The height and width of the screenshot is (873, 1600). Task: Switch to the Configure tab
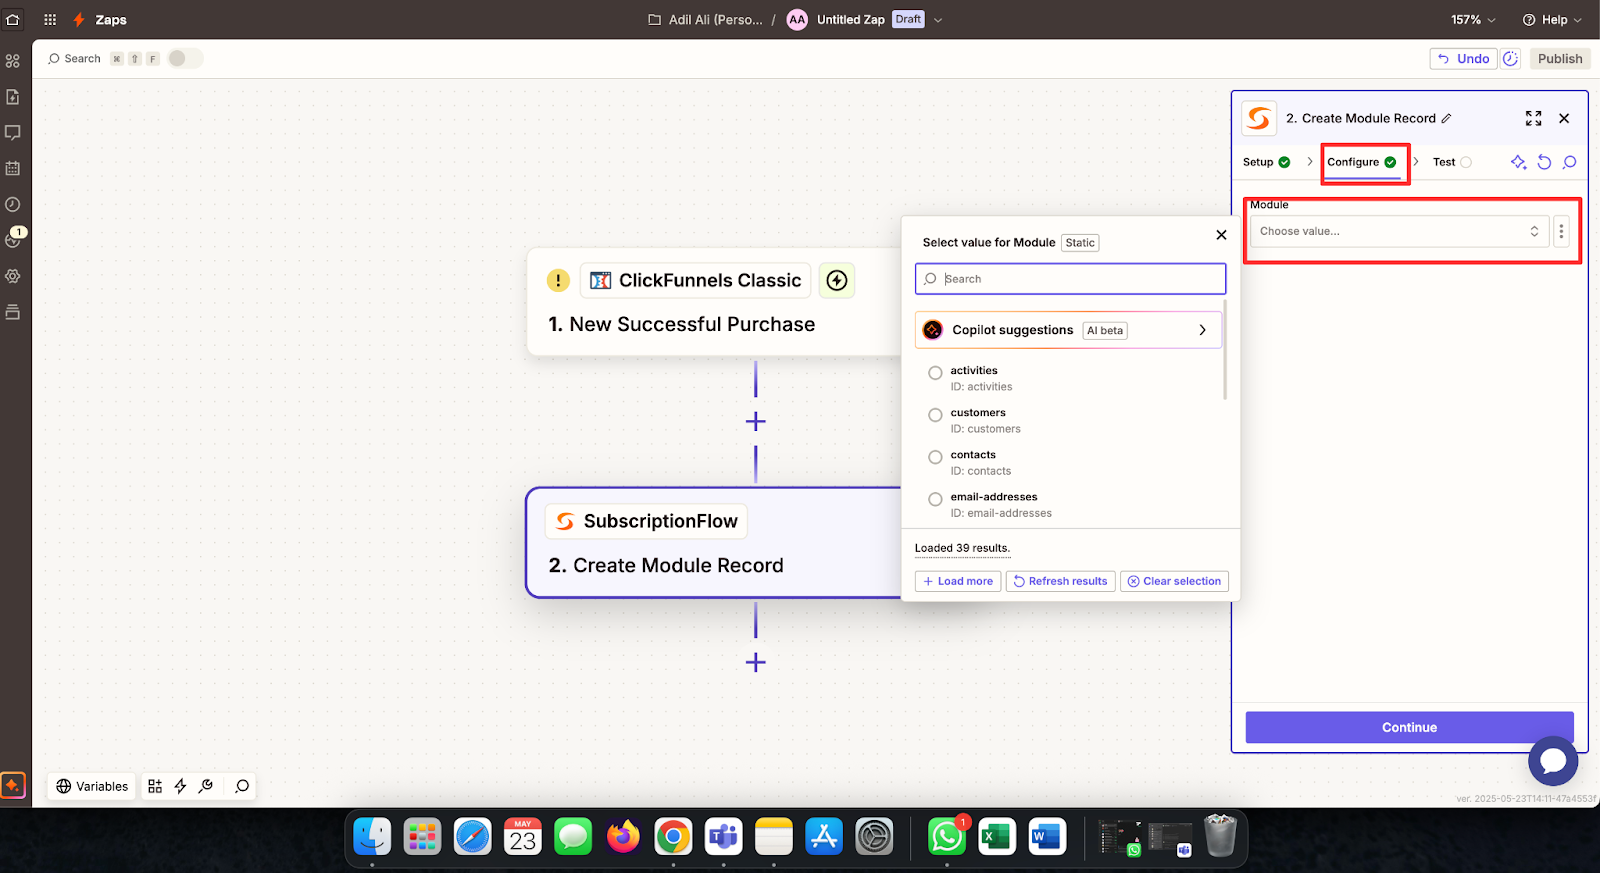click(x=1362, y=162)
